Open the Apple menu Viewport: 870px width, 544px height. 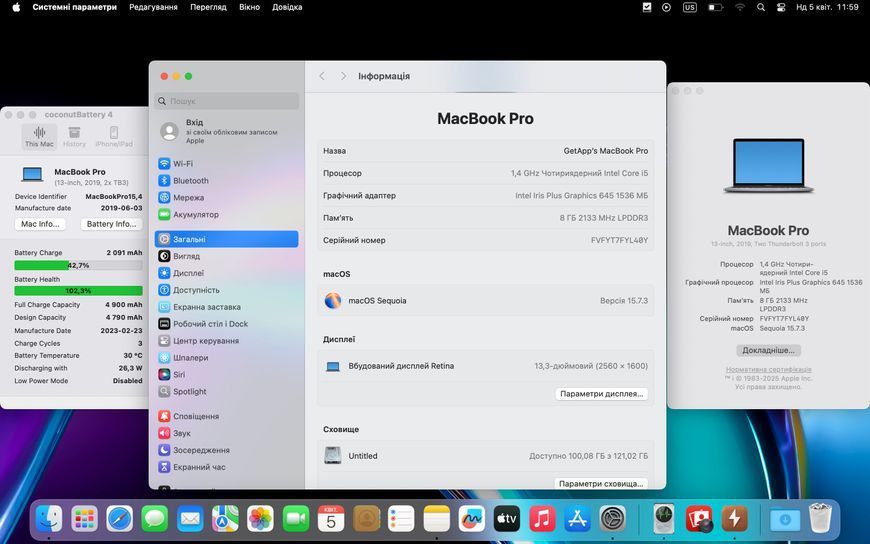16,7
